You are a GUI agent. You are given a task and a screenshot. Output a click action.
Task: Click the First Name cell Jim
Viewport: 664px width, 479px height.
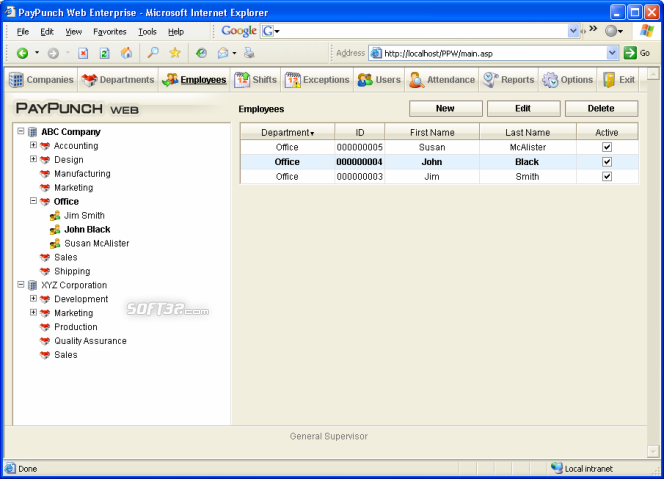tap(432, 177)
